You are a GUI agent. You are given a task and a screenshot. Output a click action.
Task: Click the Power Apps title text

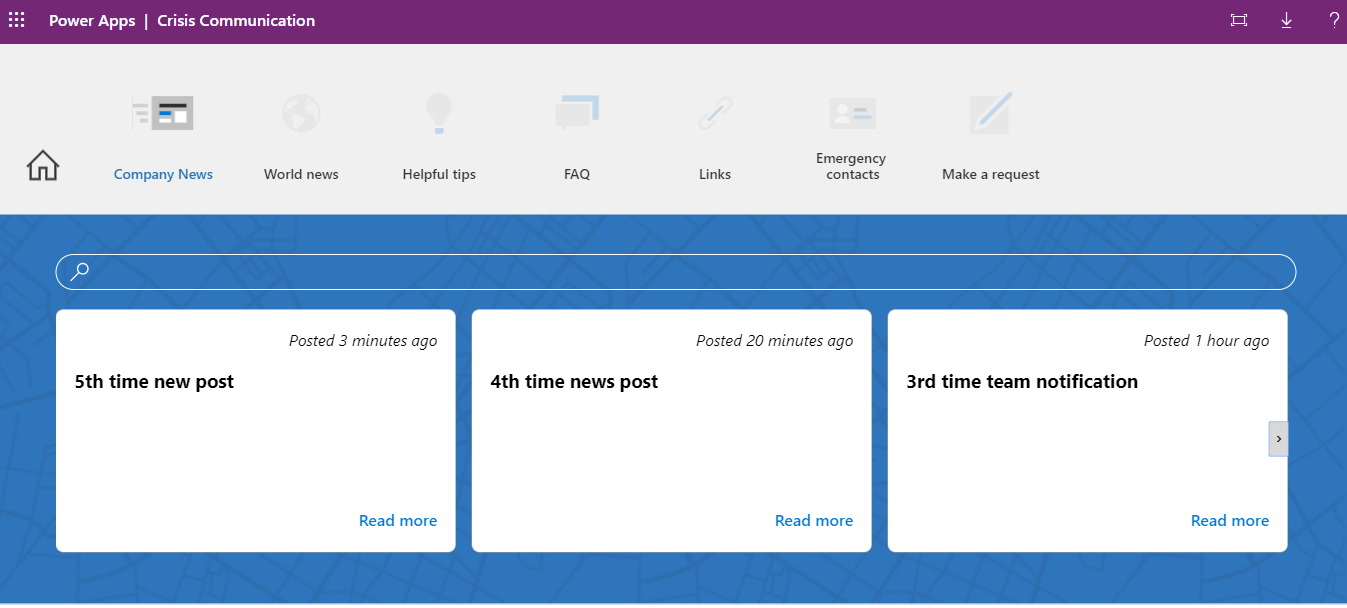[92, 21]
